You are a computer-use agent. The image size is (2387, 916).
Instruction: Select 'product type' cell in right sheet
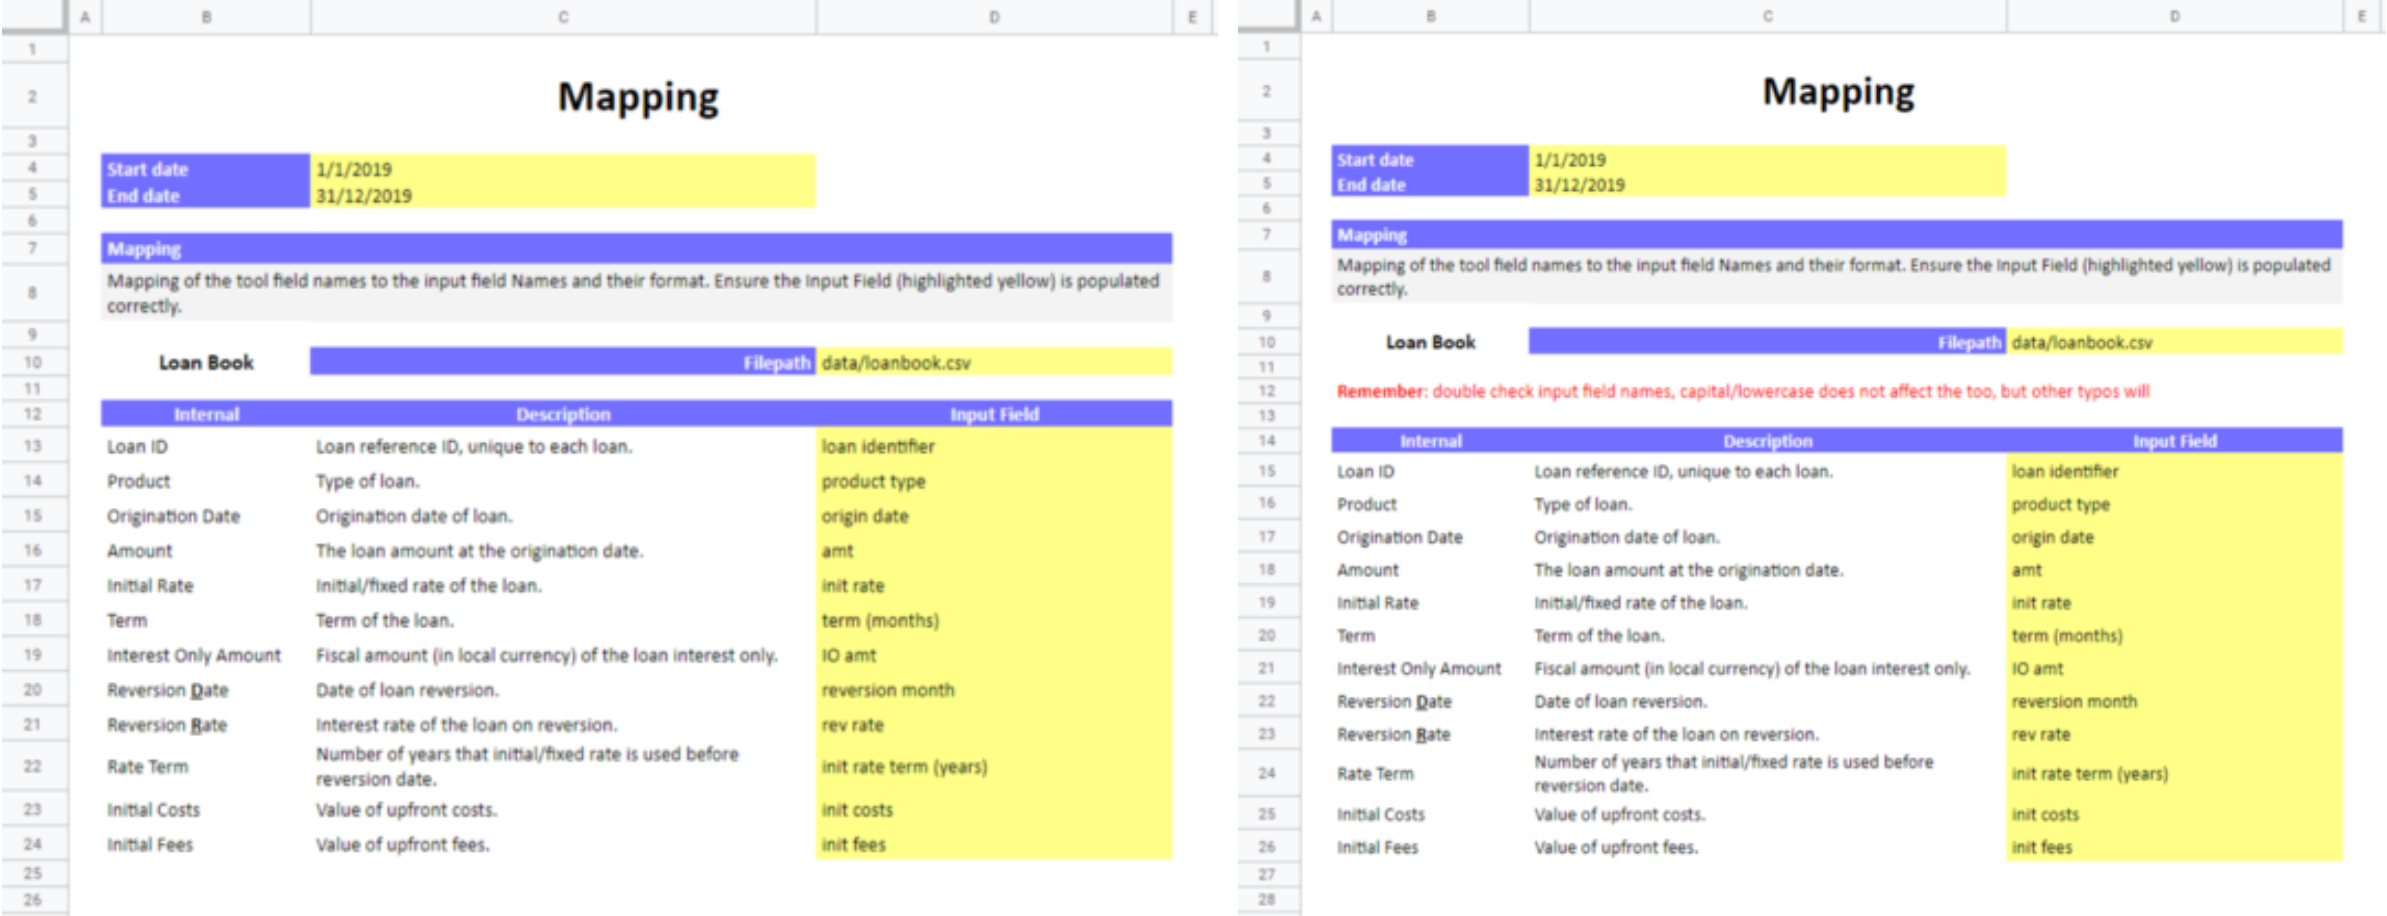[x=2174, y=504]
